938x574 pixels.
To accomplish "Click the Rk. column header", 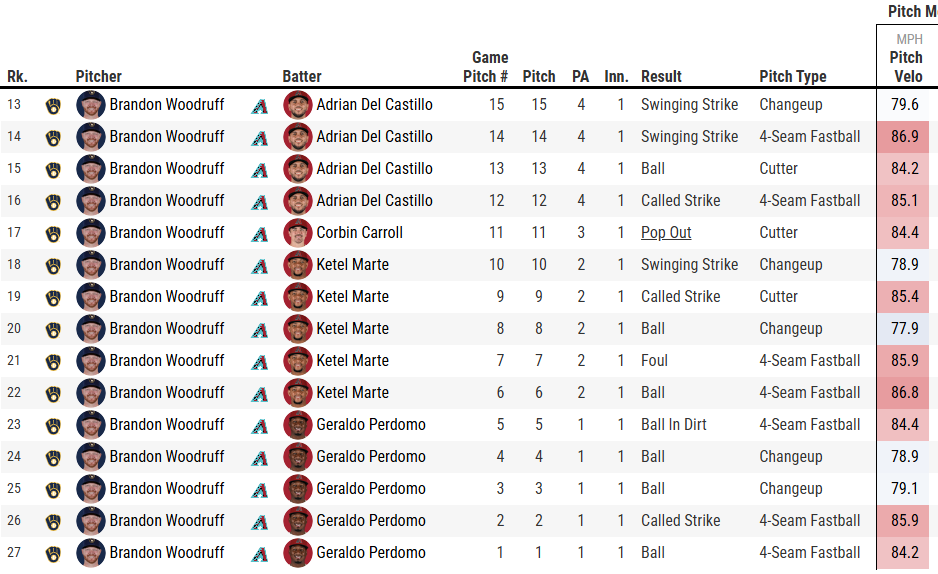I will pyautogui.click(x=17, y=76).
